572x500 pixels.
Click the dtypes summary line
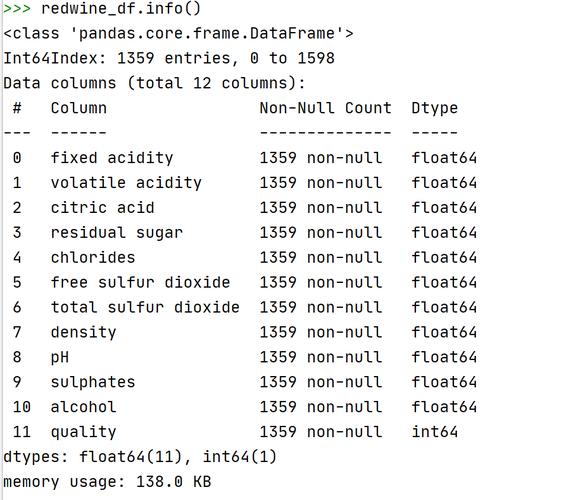[x=140, y=457]
